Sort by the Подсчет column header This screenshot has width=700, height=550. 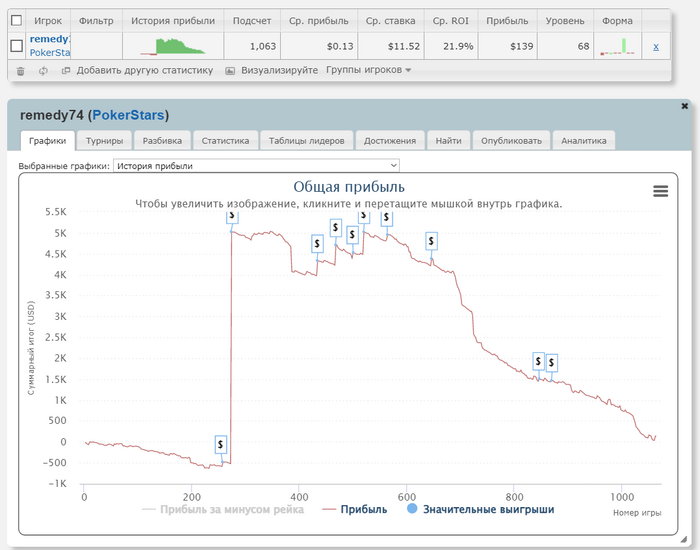tap(252, 21)
